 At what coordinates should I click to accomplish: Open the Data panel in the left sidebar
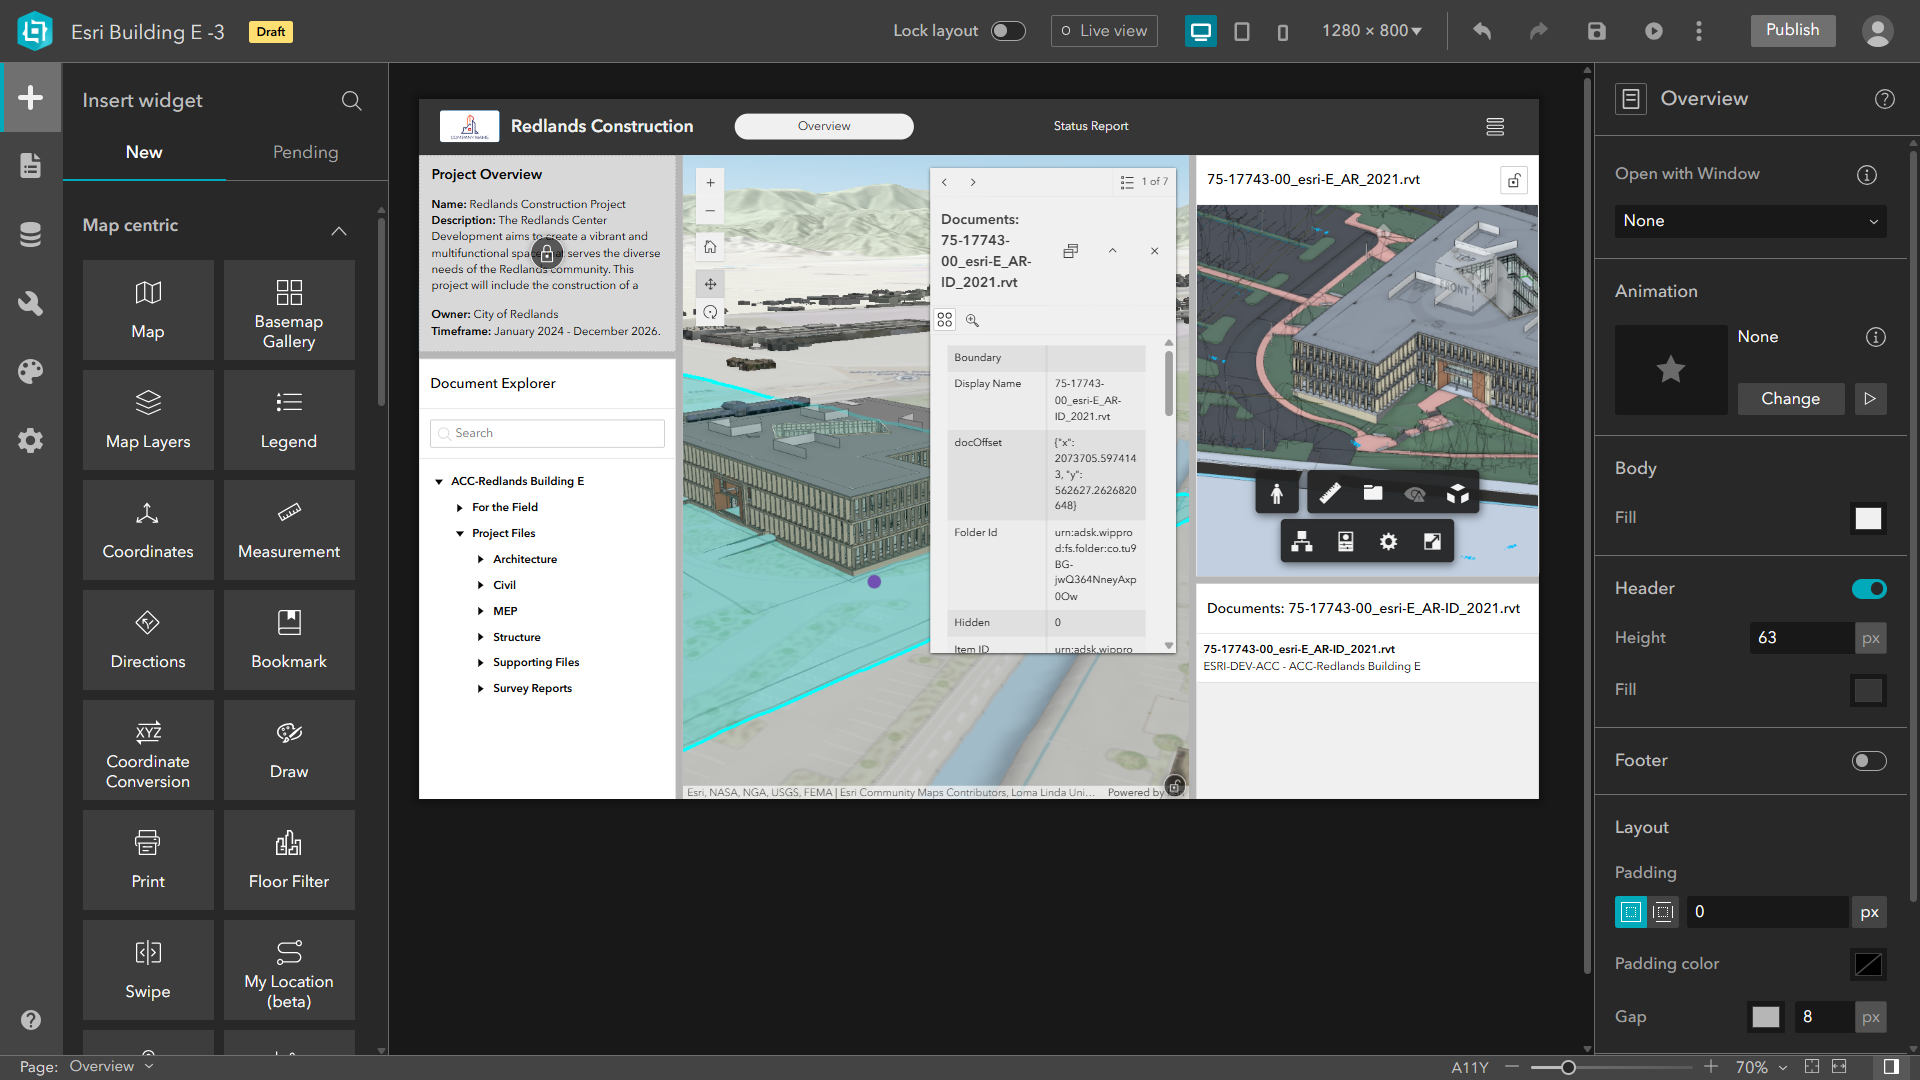tap(30, 233)
